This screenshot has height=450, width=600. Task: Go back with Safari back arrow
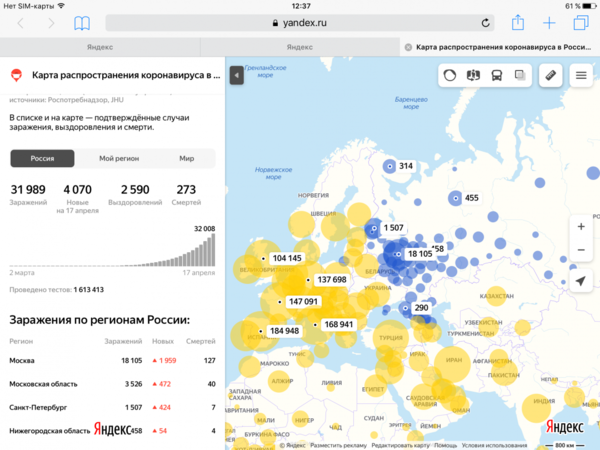tap(21, 23)
